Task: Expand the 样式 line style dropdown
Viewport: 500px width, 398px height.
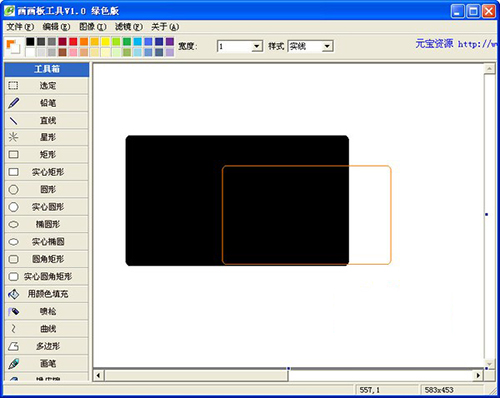Action: [327, 46]
